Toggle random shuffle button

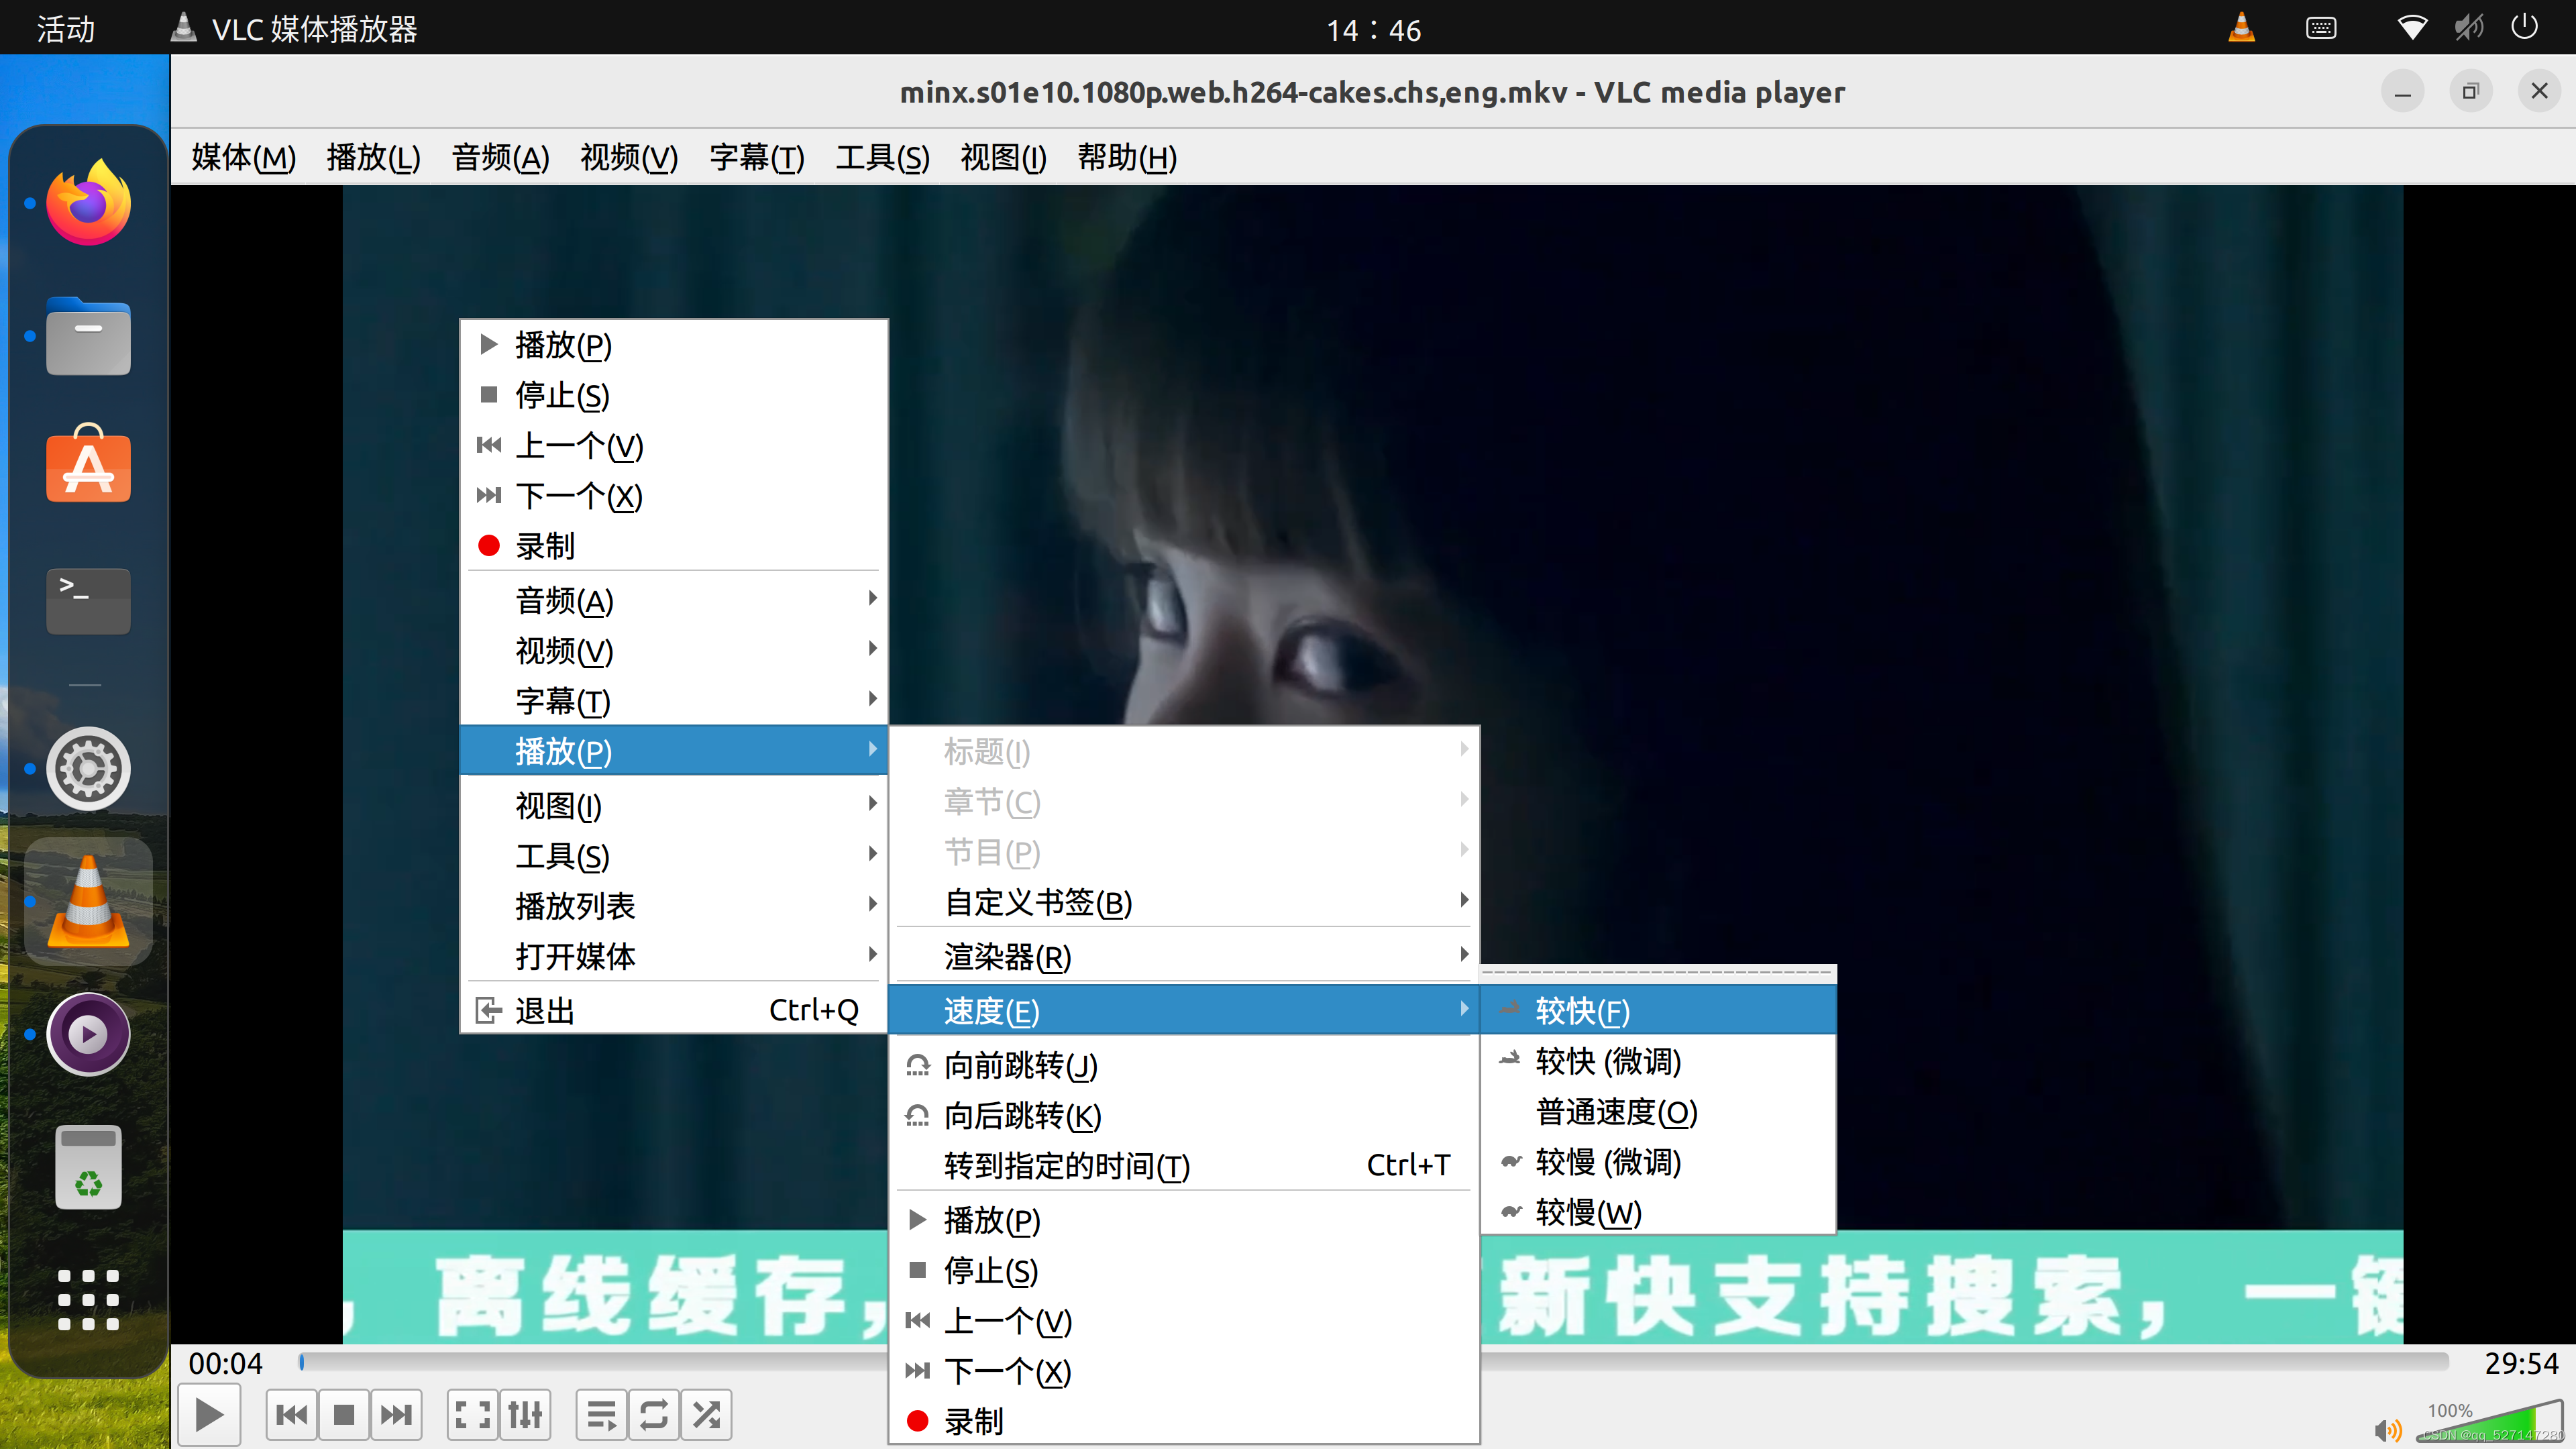pyautogui.click(x=706, y=1414)
